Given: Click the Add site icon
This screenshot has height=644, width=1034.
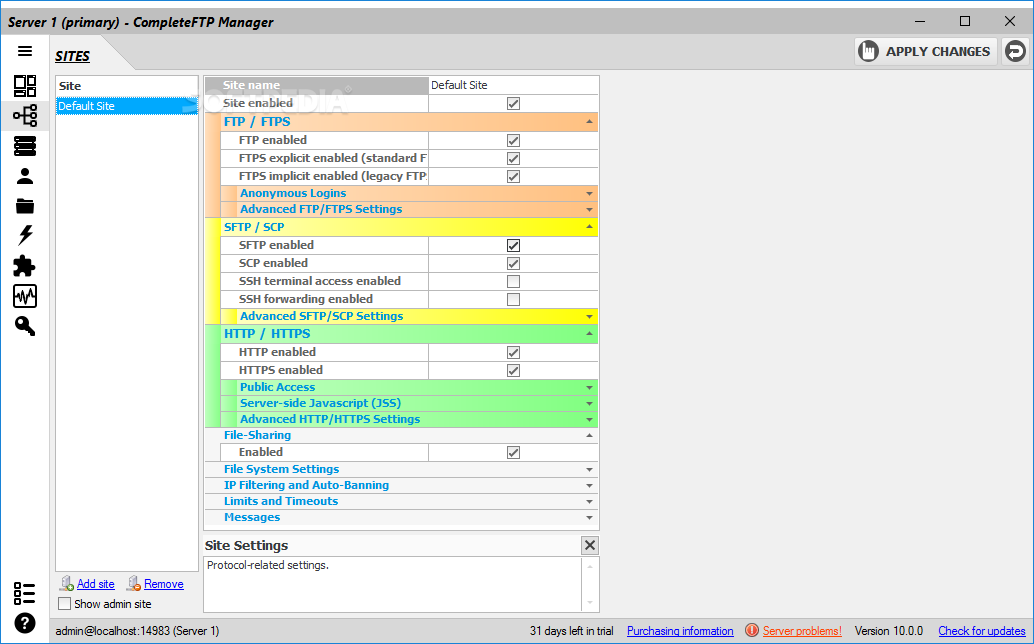Looking at the screenshot, I should tap(67, 583).
